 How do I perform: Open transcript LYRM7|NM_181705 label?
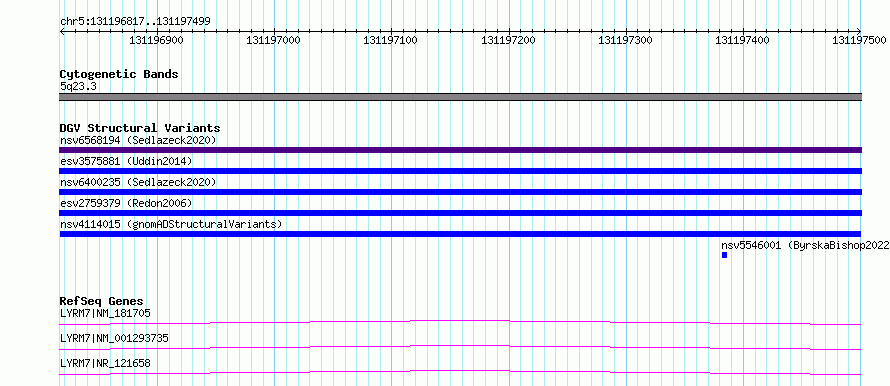[x=105, y=313]
